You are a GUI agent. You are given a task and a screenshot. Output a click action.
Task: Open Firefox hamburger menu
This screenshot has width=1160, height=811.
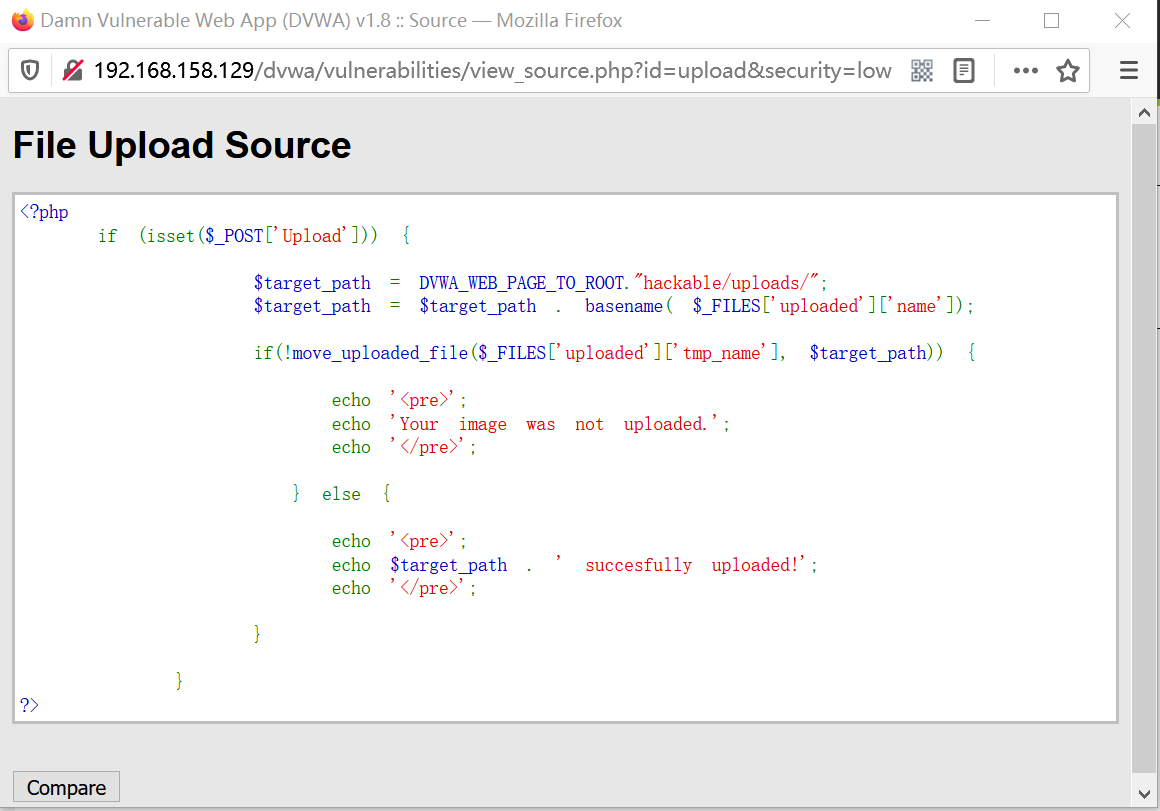pos(1129,71)
